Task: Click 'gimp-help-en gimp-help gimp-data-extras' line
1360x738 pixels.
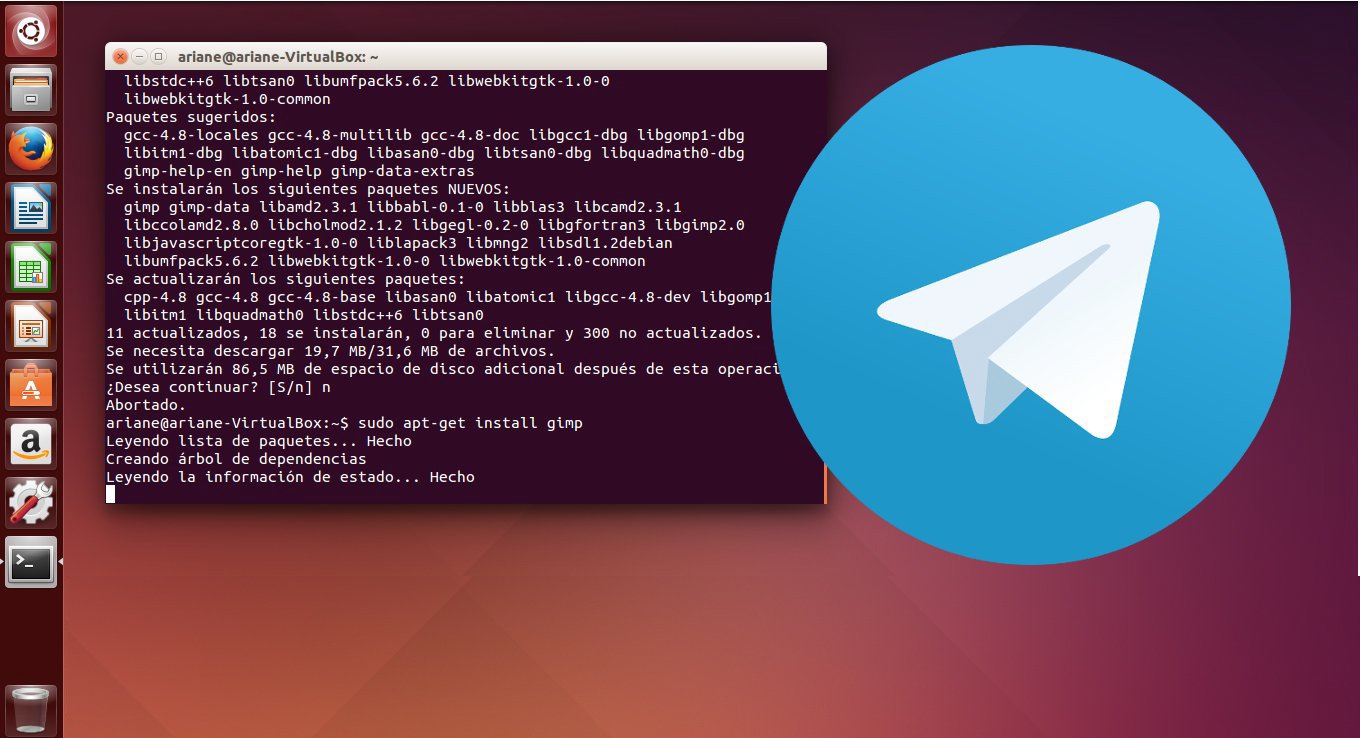Action: [x=299, y=171]
